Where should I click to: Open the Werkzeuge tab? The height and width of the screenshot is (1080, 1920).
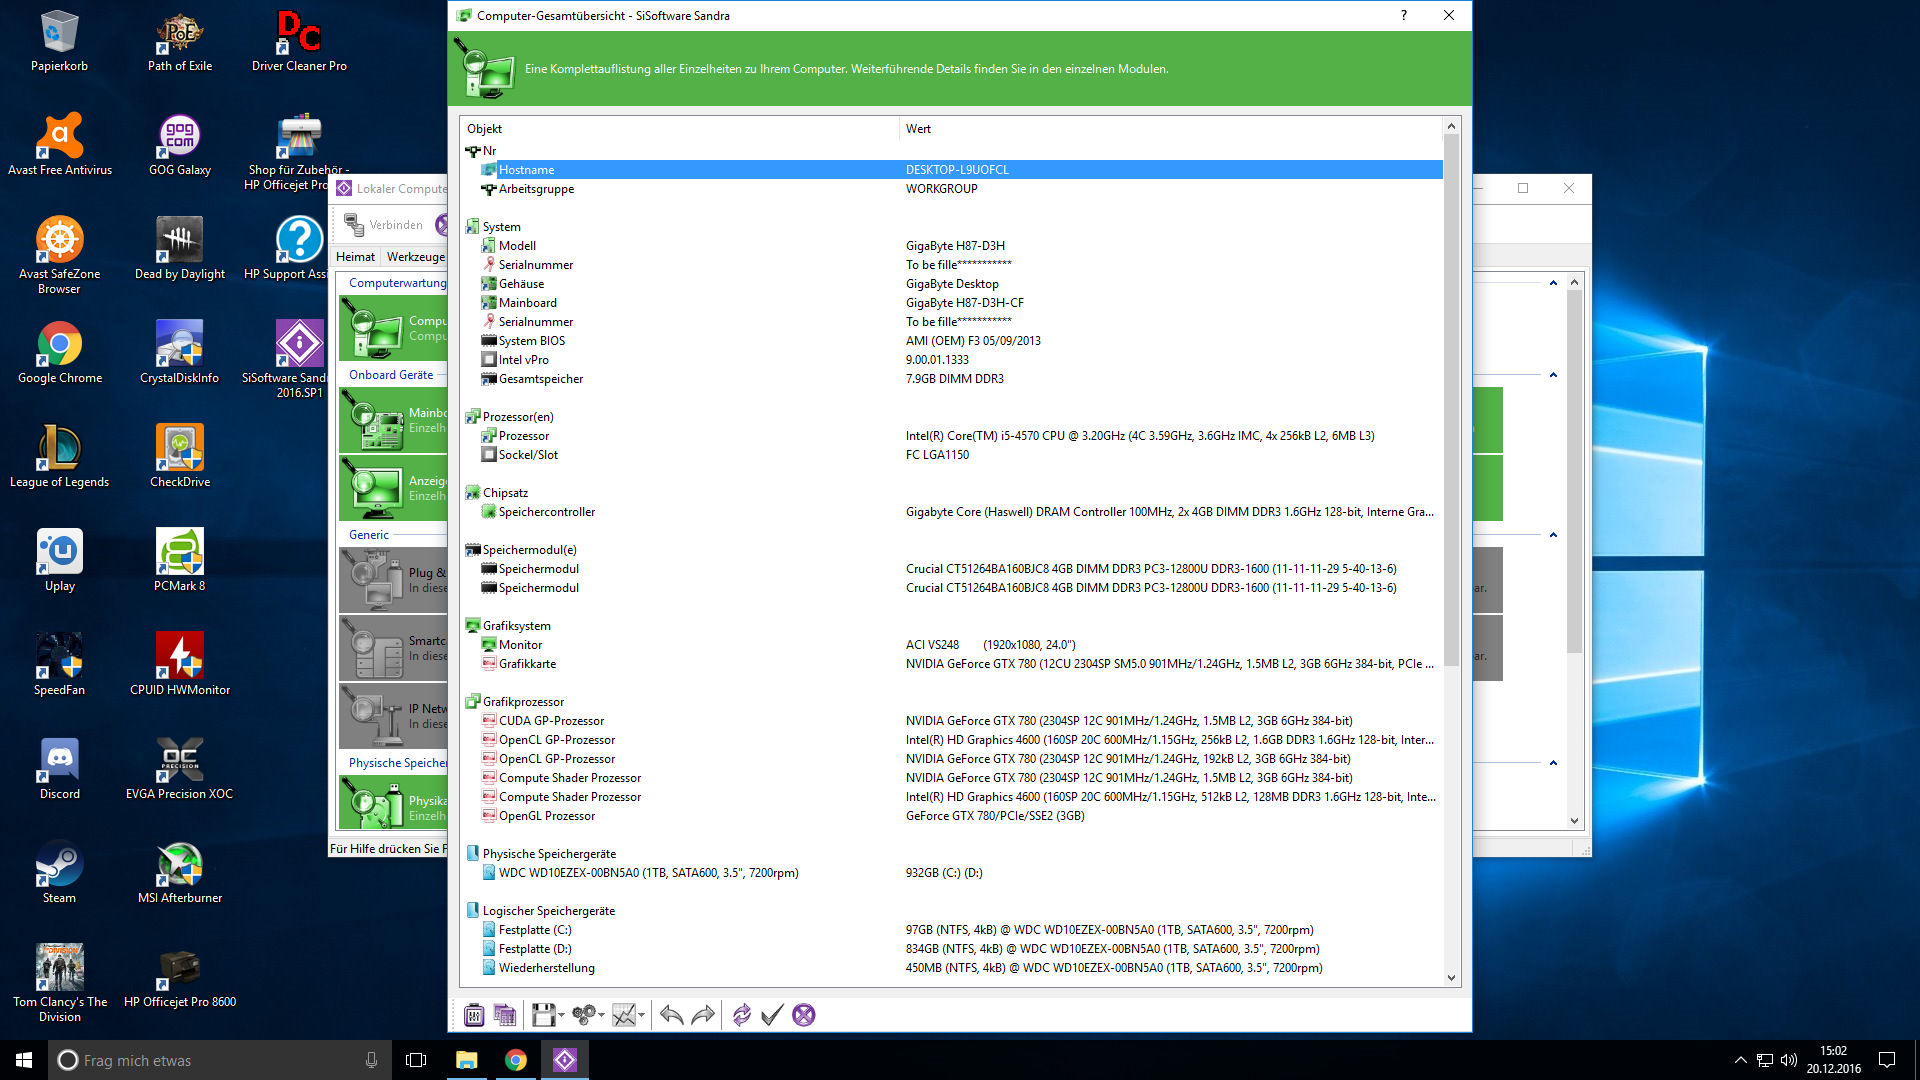(x=416, y=257)
